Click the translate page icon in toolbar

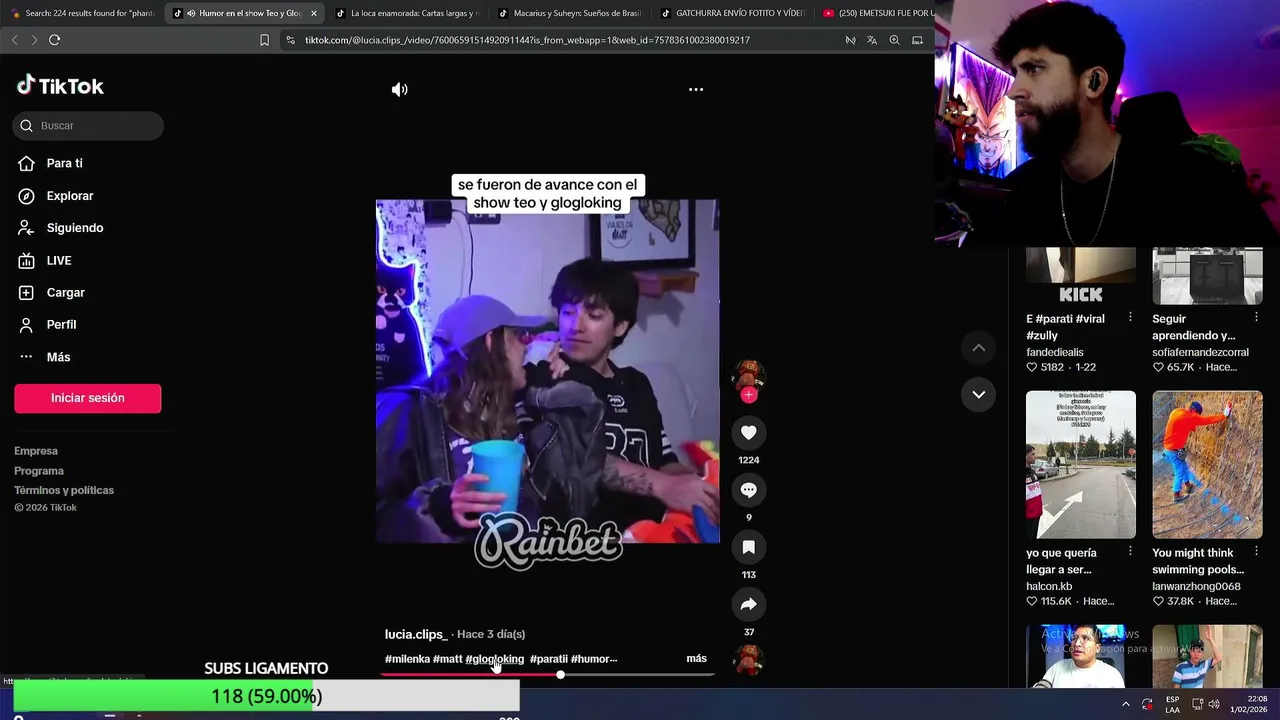coord(872,40)
